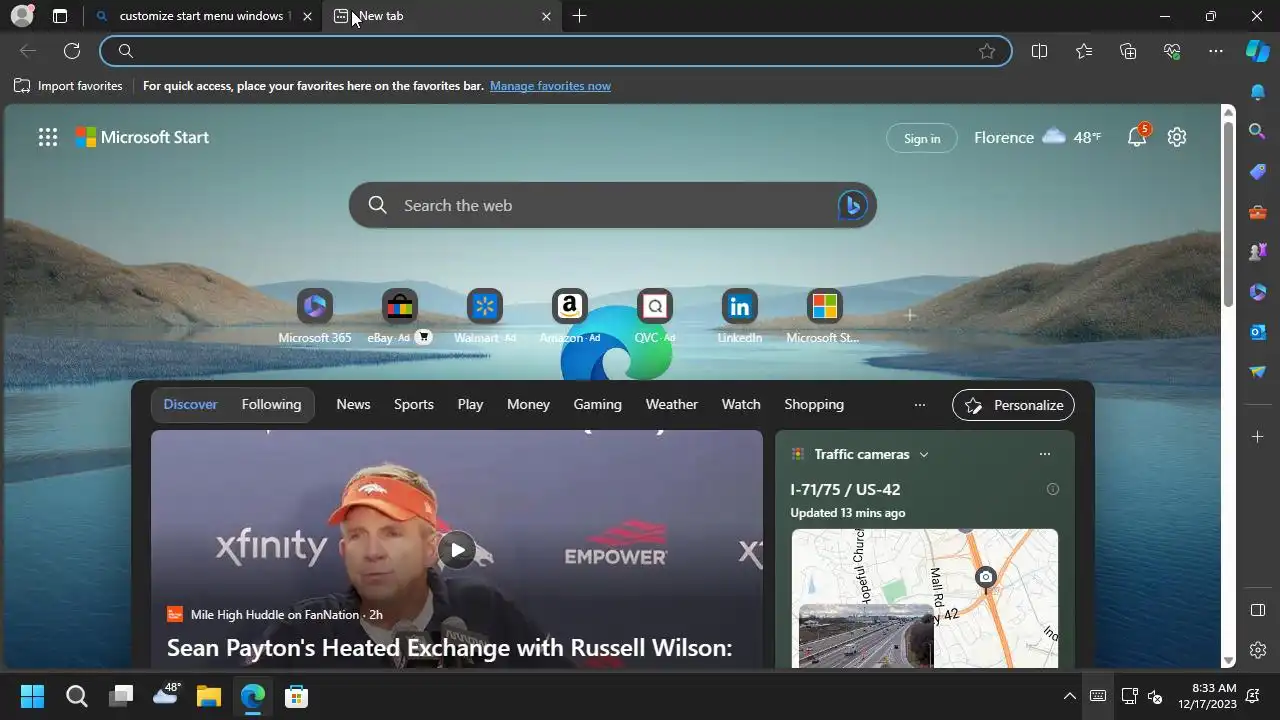This screenshot has height=720, width=1280.
Task: Click Import favorites on favorites bar
Action: point(68,86)
